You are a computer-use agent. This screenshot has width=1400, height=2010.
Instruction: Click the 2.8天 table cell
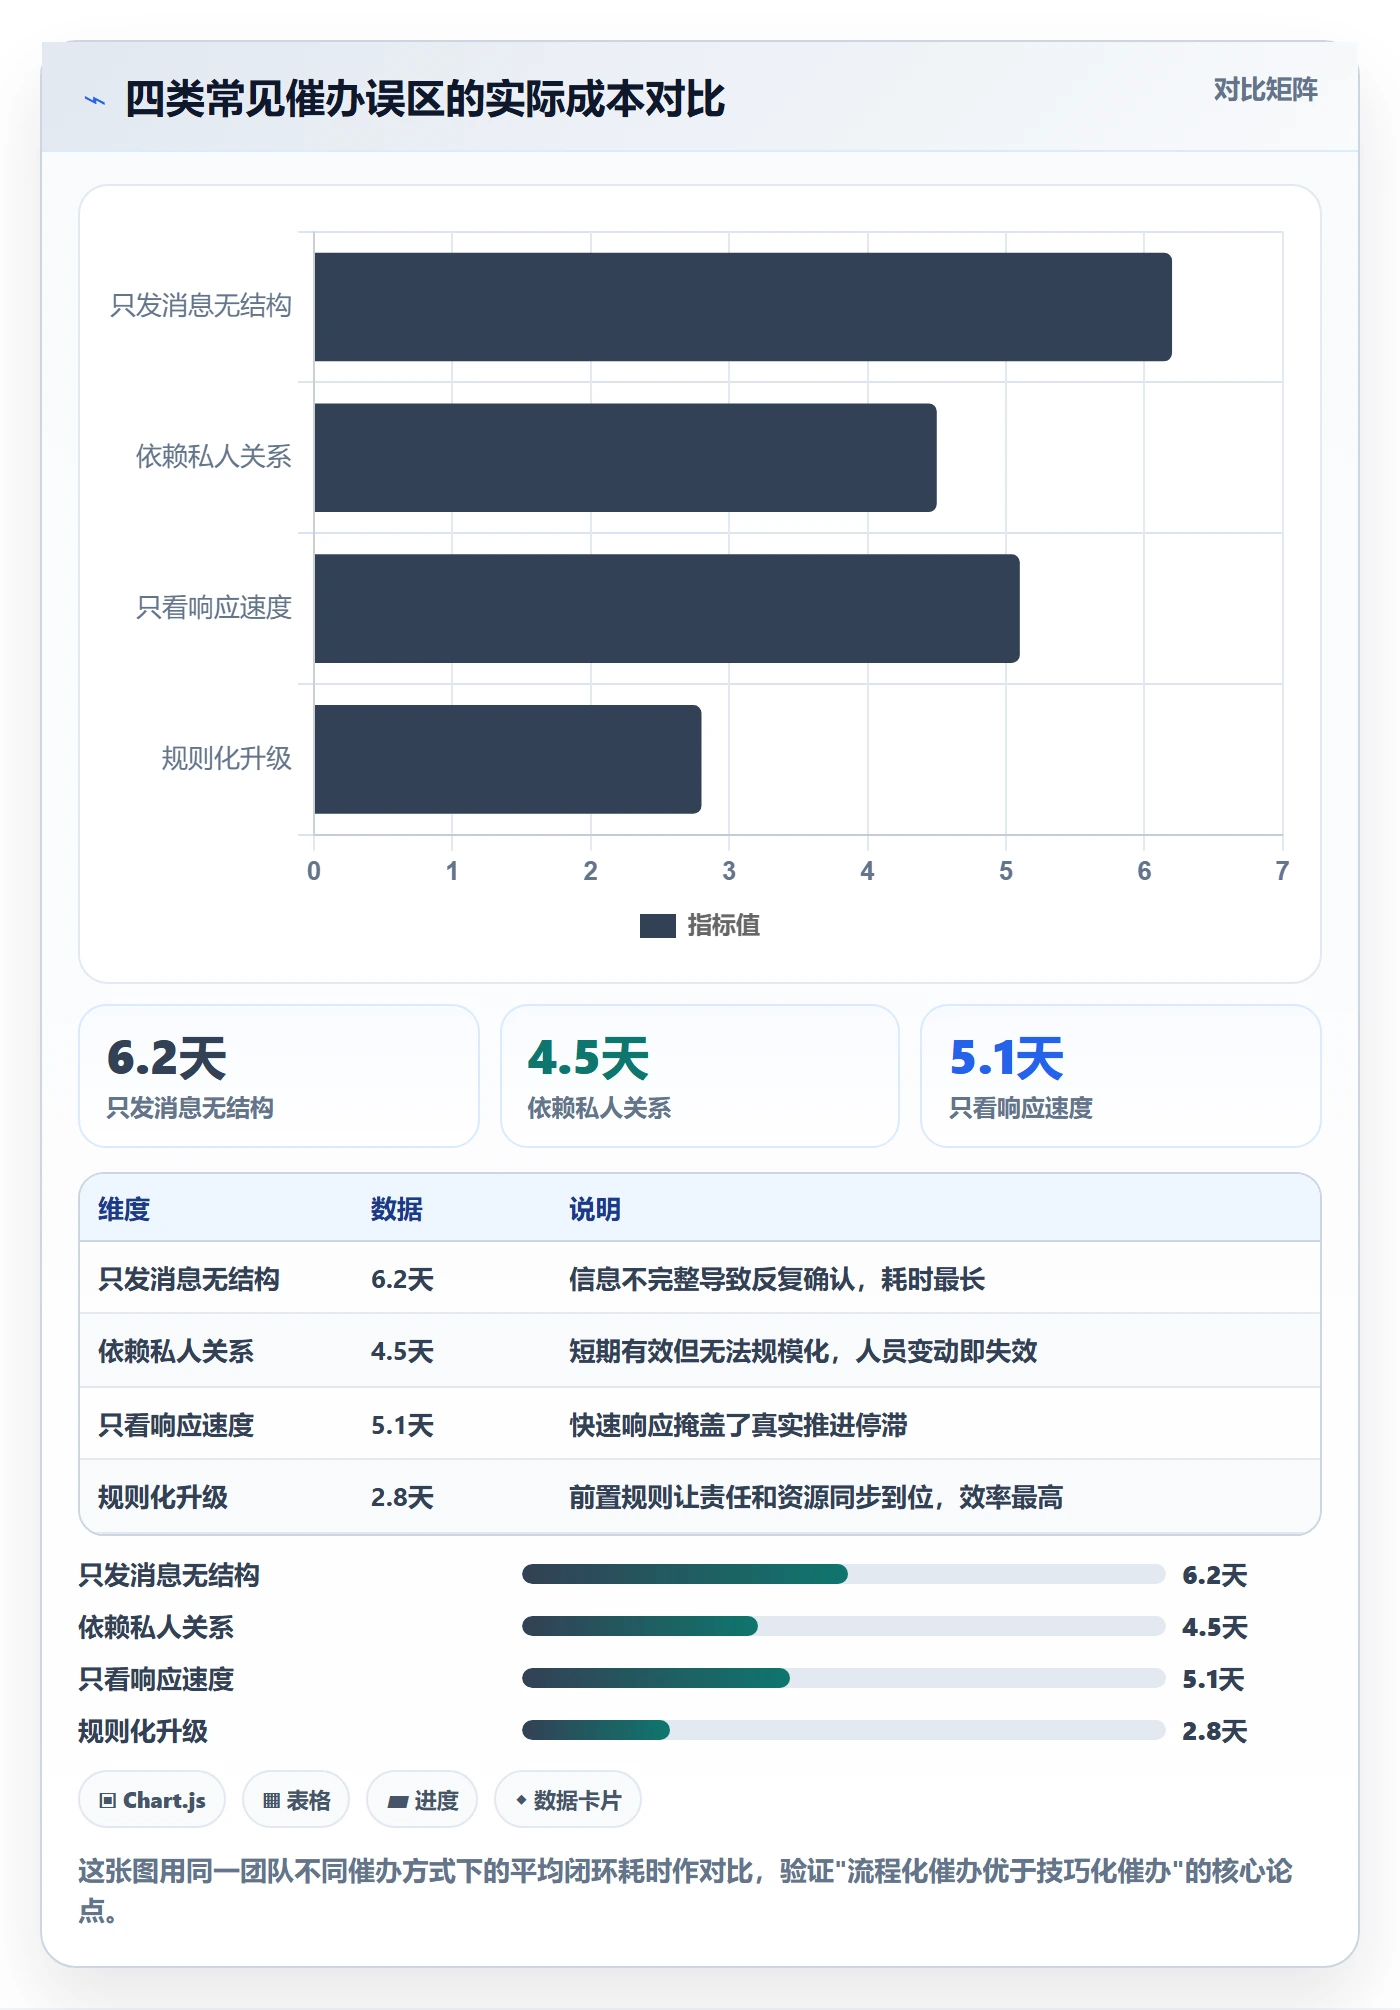(x=402, y=1497)
